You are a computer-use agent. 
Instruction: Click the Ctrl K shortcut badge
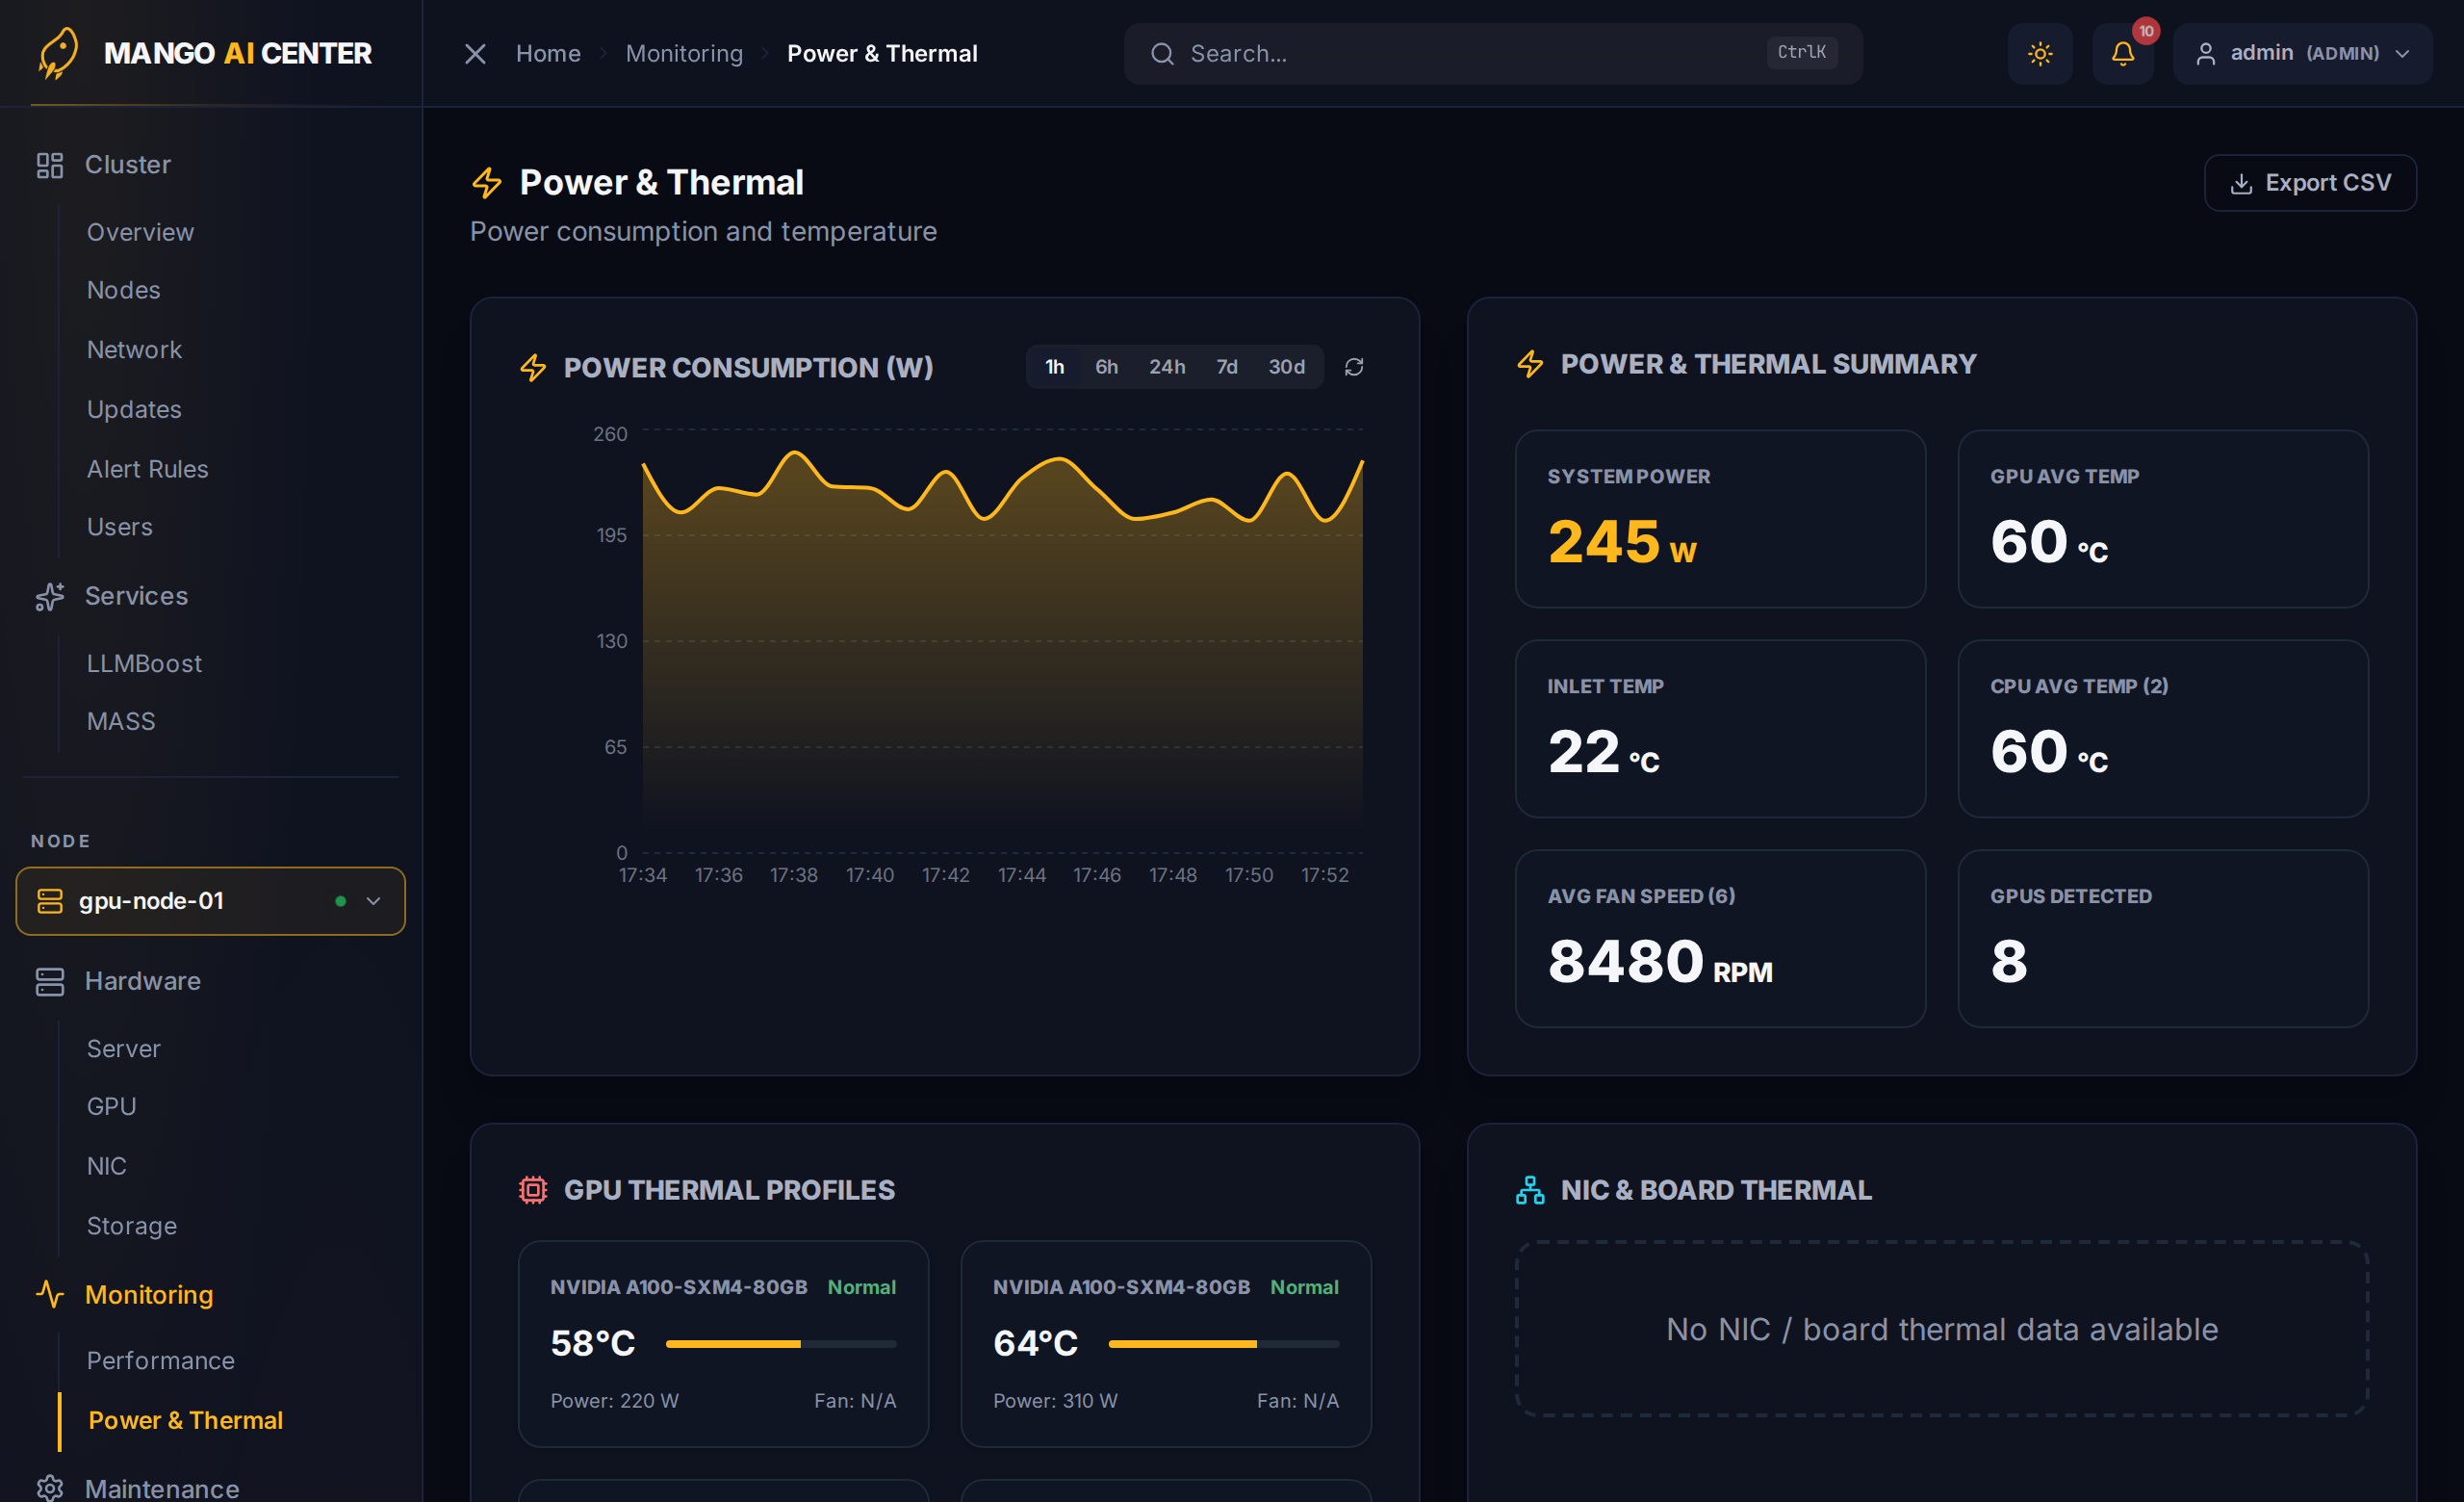(1802, 52)
